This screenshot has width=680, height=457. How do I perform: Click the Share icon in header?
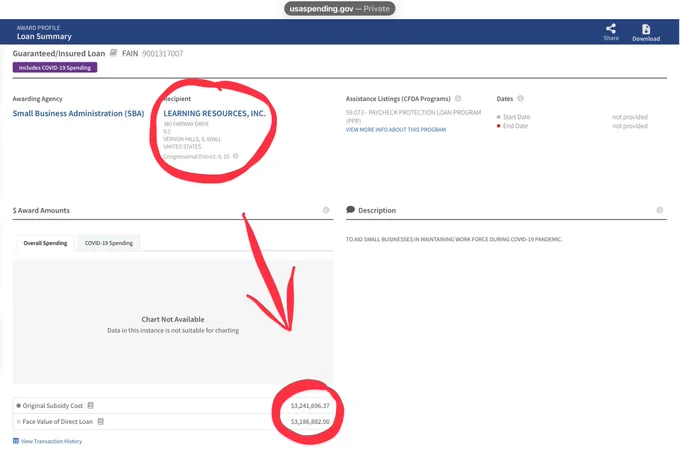611,29
